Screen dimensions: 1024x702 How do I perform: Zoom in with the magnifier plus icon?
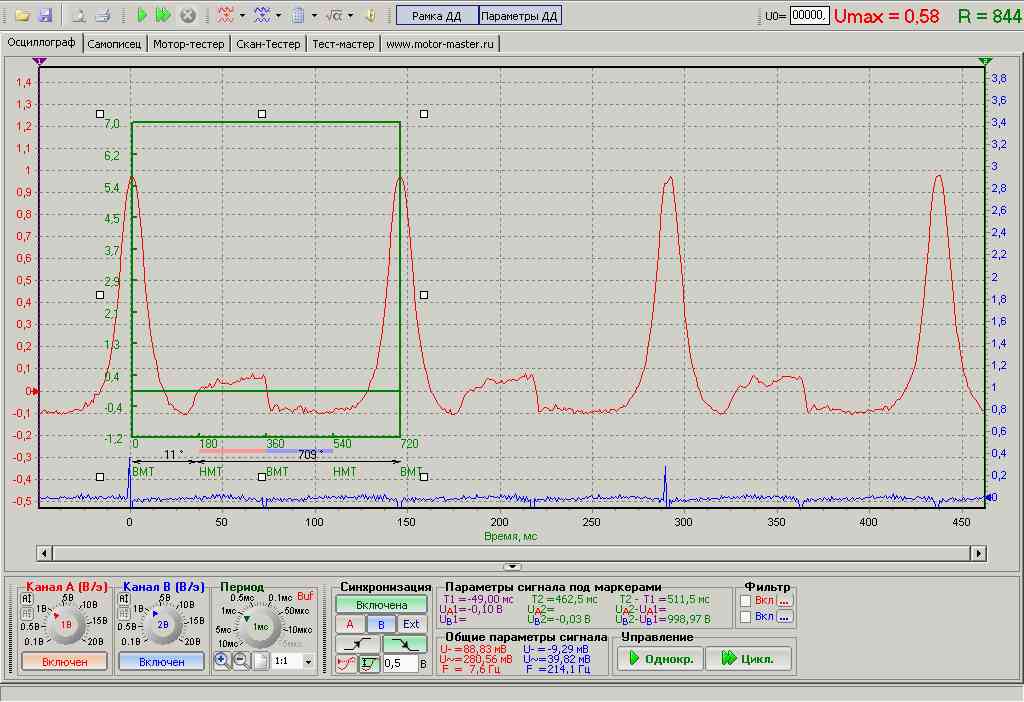[222, 661]
